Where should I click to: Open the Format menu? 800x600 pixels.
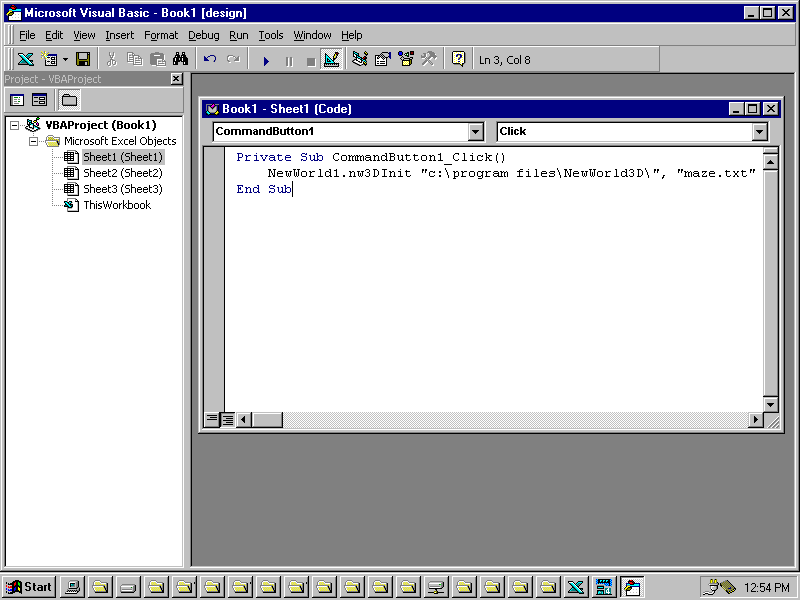click(x=161, y=35)
